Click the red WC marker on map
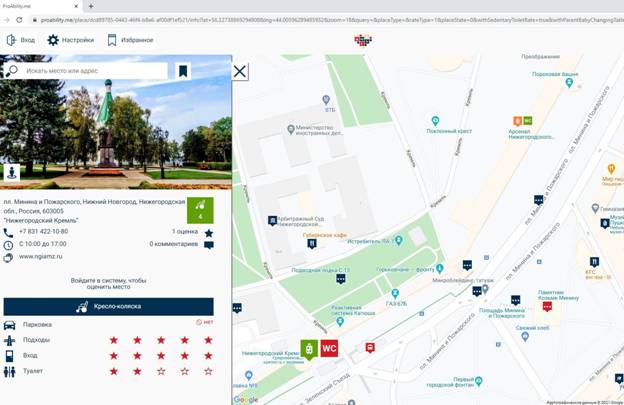This screenshot has width=624, height=405. click(329, 349)
